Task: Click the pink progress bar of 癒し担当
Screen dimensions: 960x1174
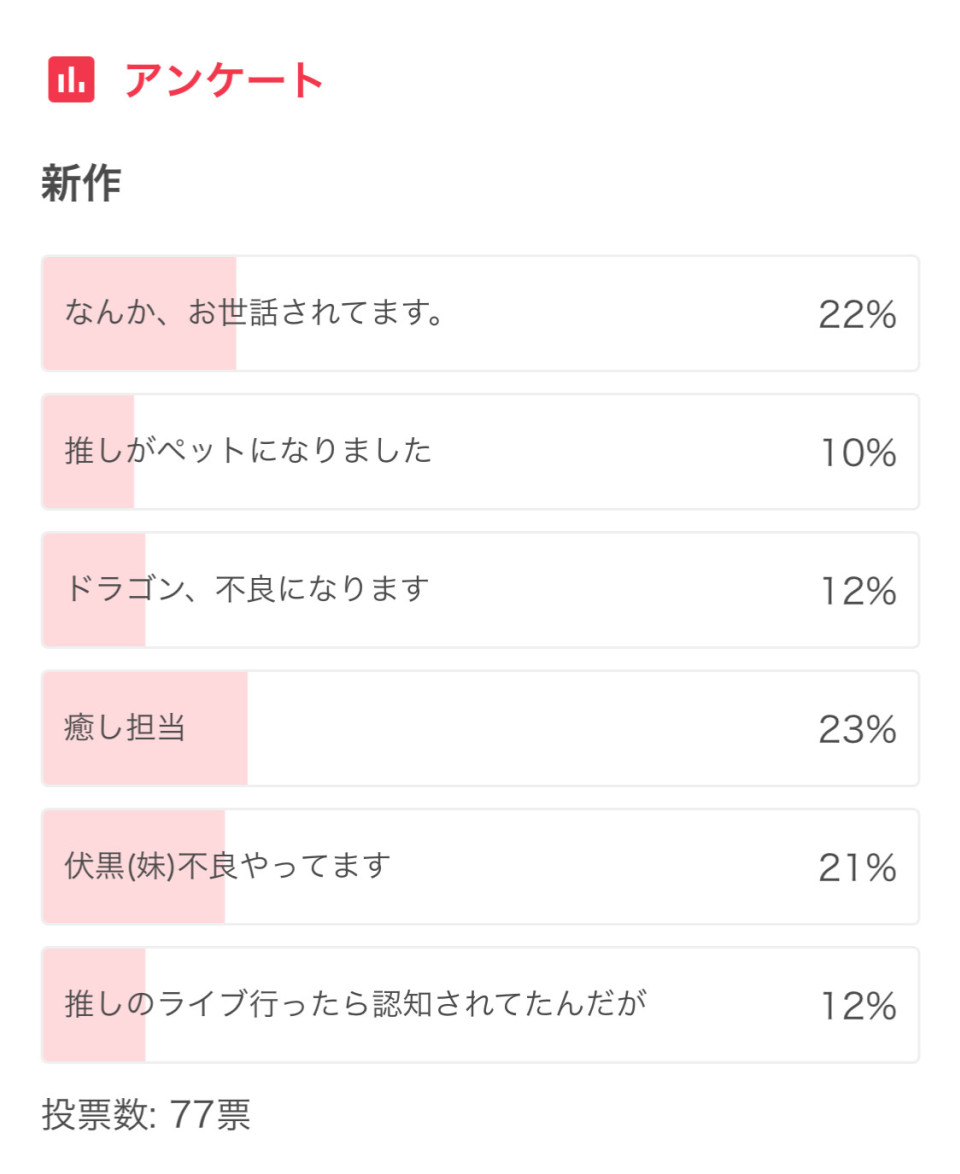Action: pyautogui.click(x=145, y=729)
